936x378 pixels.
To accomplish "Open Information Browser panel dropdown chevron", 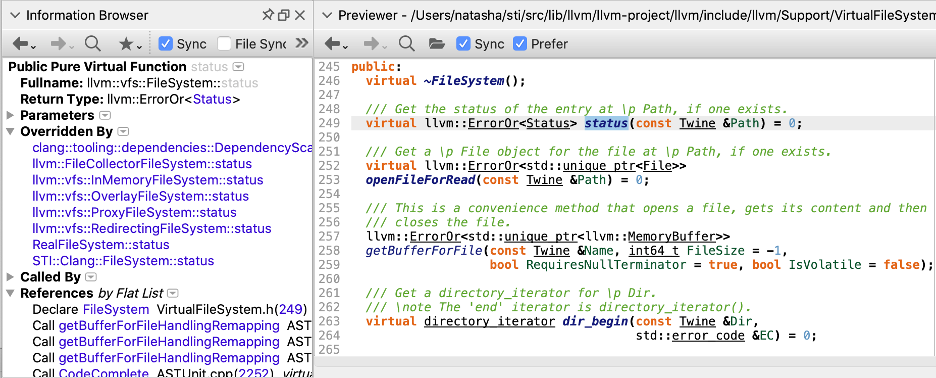I will [15, 16].
